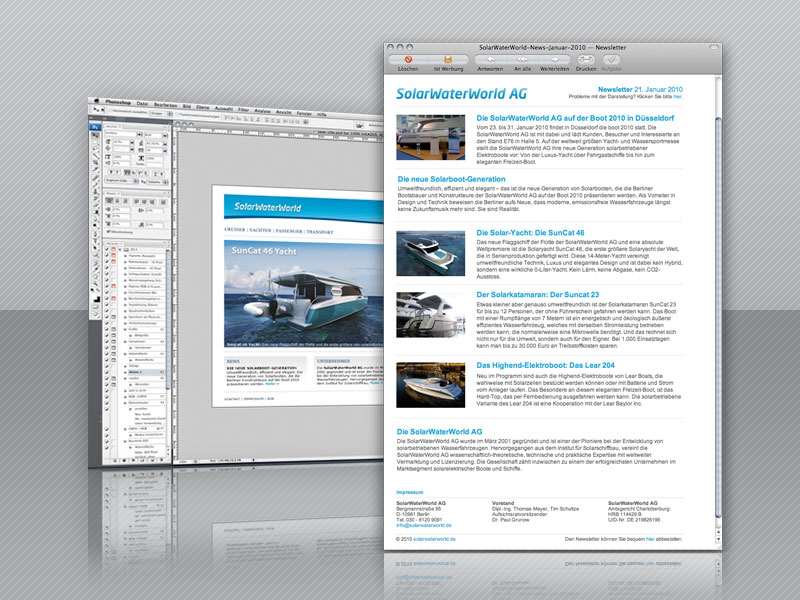The width and height of the screenshot is (800, 600).
Task: Select the Crop tool in Photoshop's toolbox
Action: coord(95,163)
